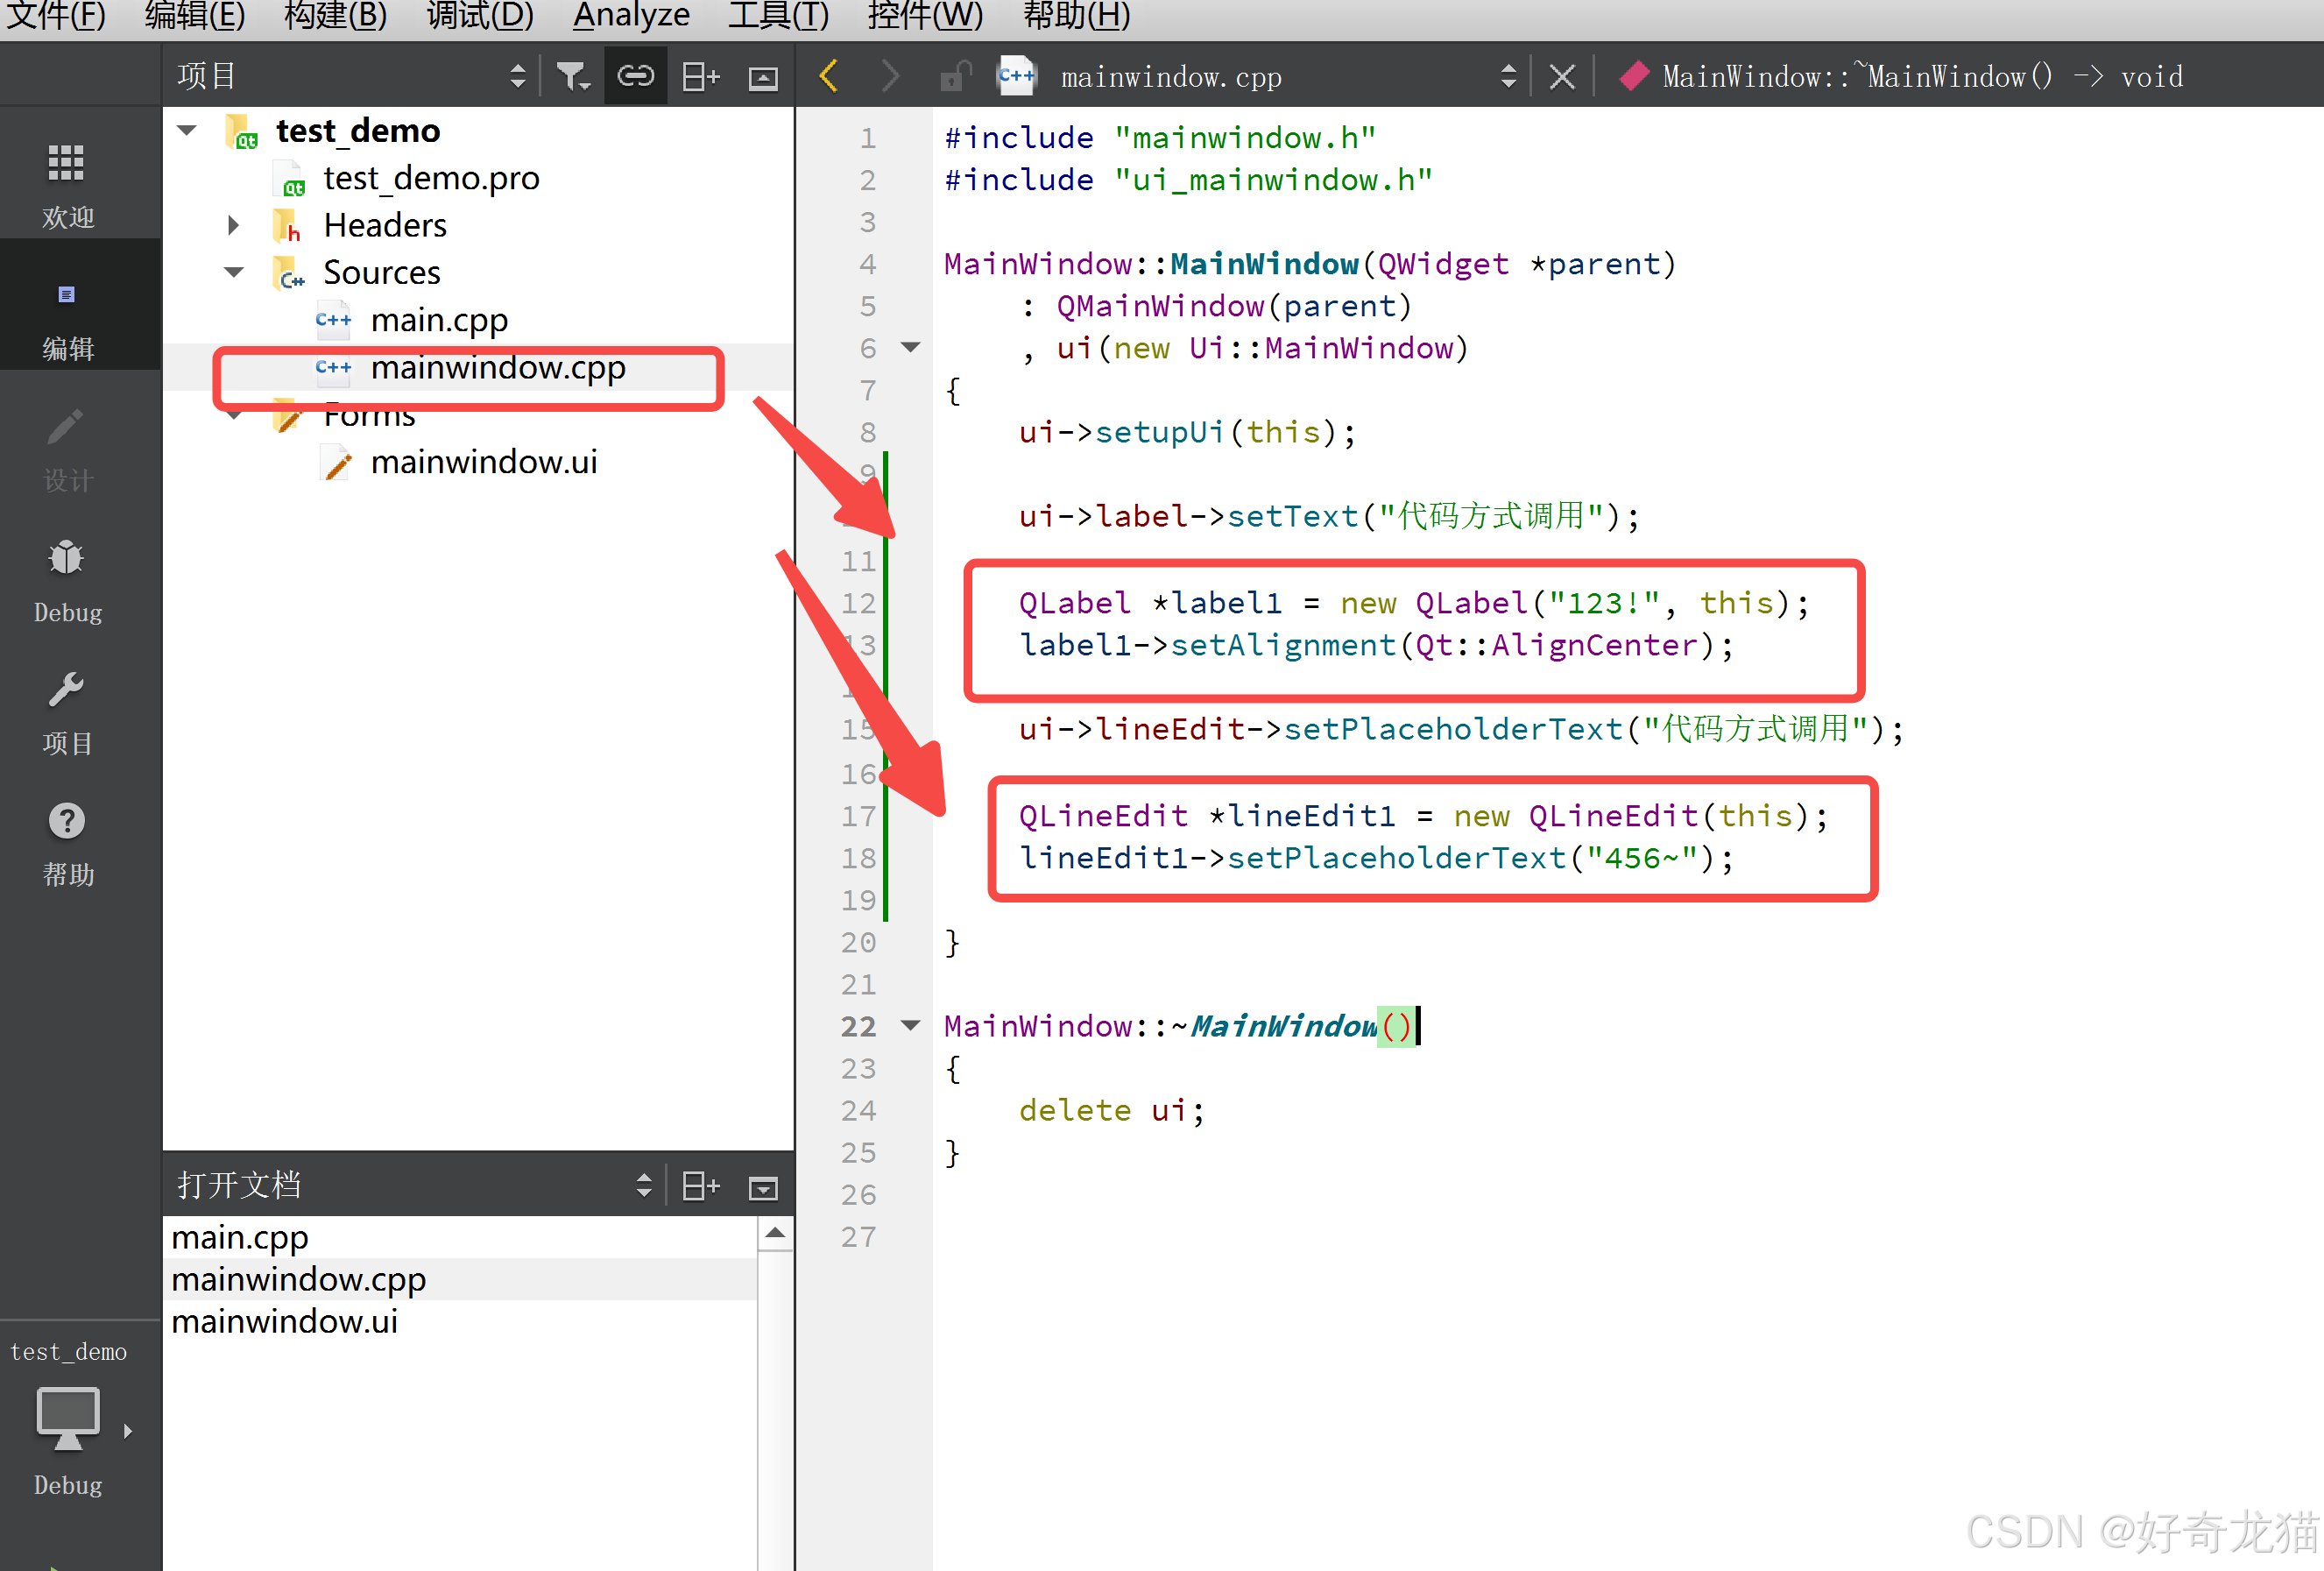Close the project side panel
The width and height of the screenshot is (2324, 1571).
(x=763, y=78)
